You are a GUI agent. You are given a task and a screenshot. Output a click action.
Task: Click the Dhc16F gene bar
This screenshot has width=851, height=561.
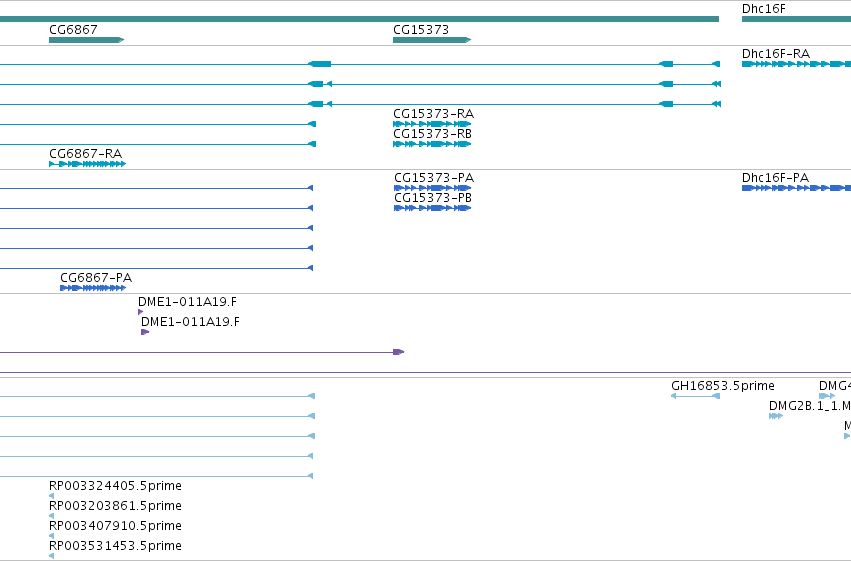coord(796,19)
